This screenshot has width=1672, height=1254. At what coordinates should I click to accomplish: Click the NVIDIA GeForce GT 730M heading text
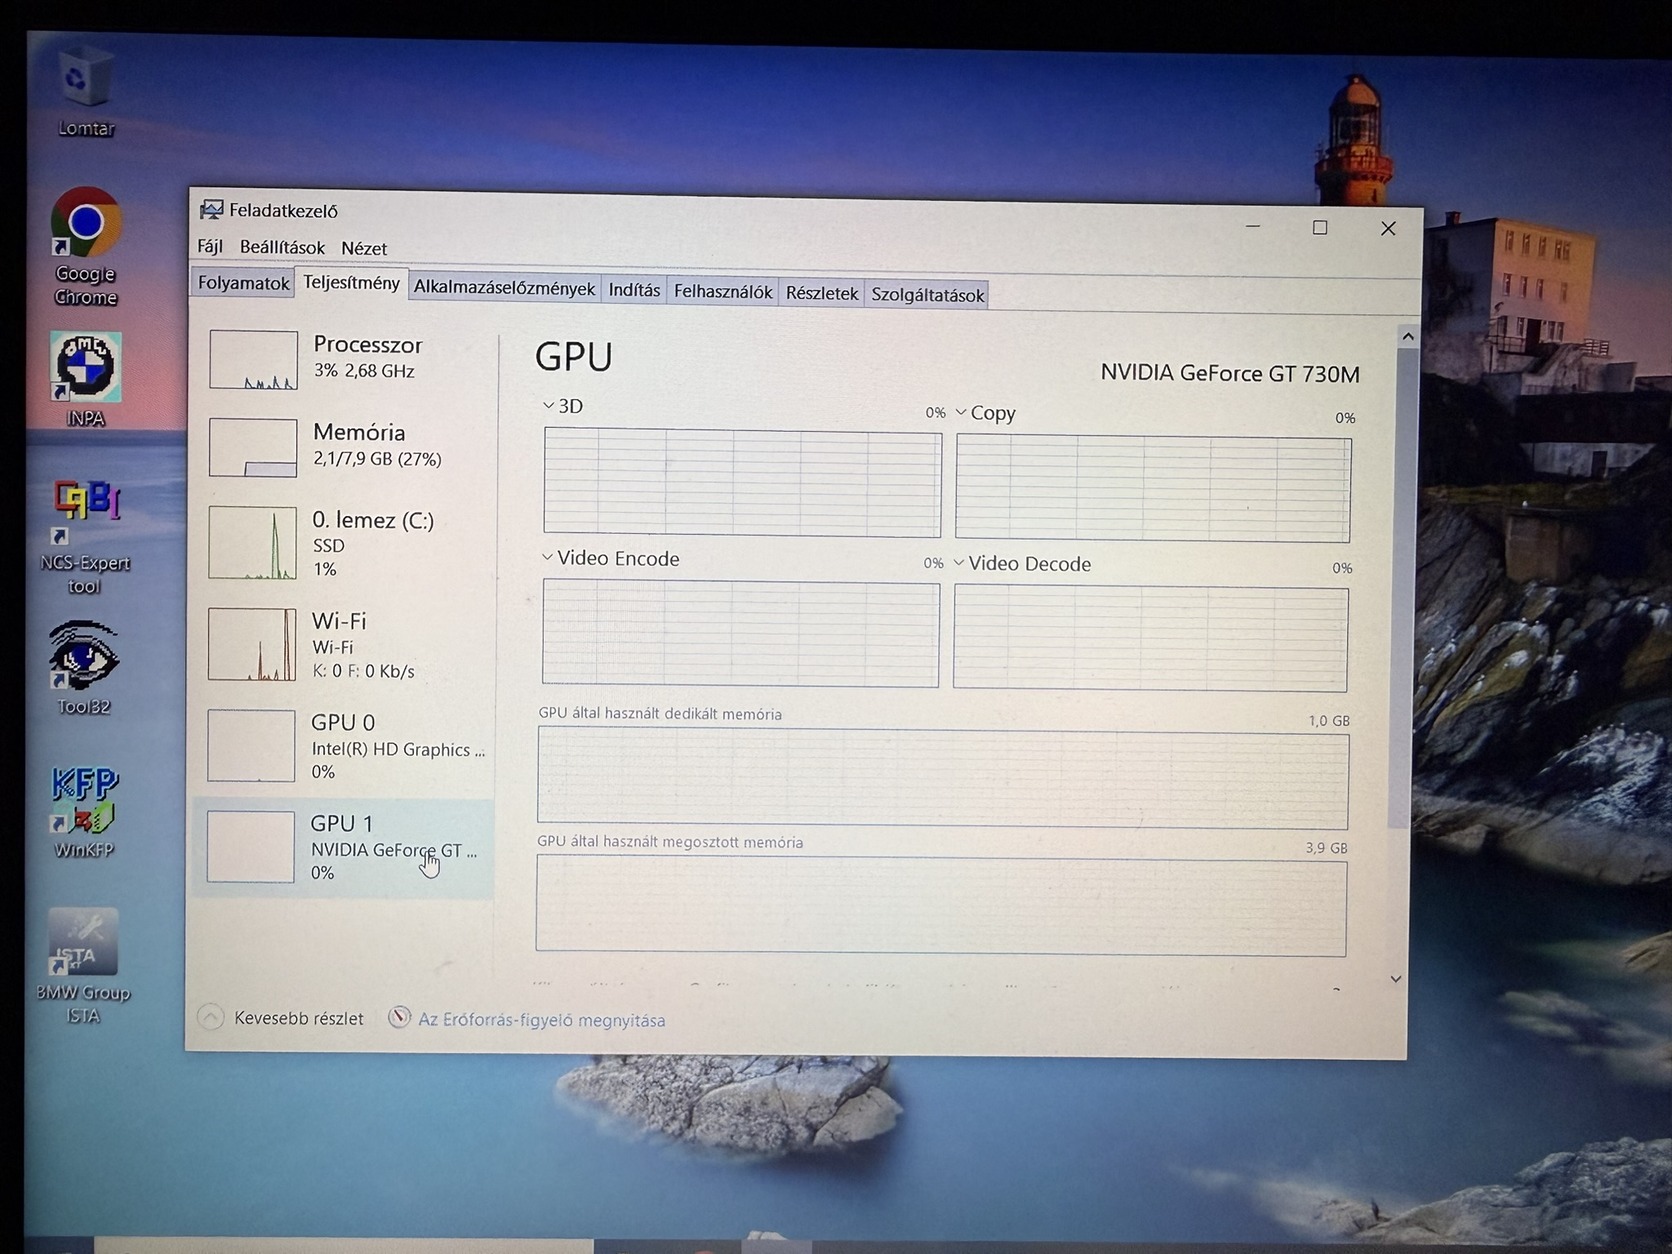[x=1230, y=373]
